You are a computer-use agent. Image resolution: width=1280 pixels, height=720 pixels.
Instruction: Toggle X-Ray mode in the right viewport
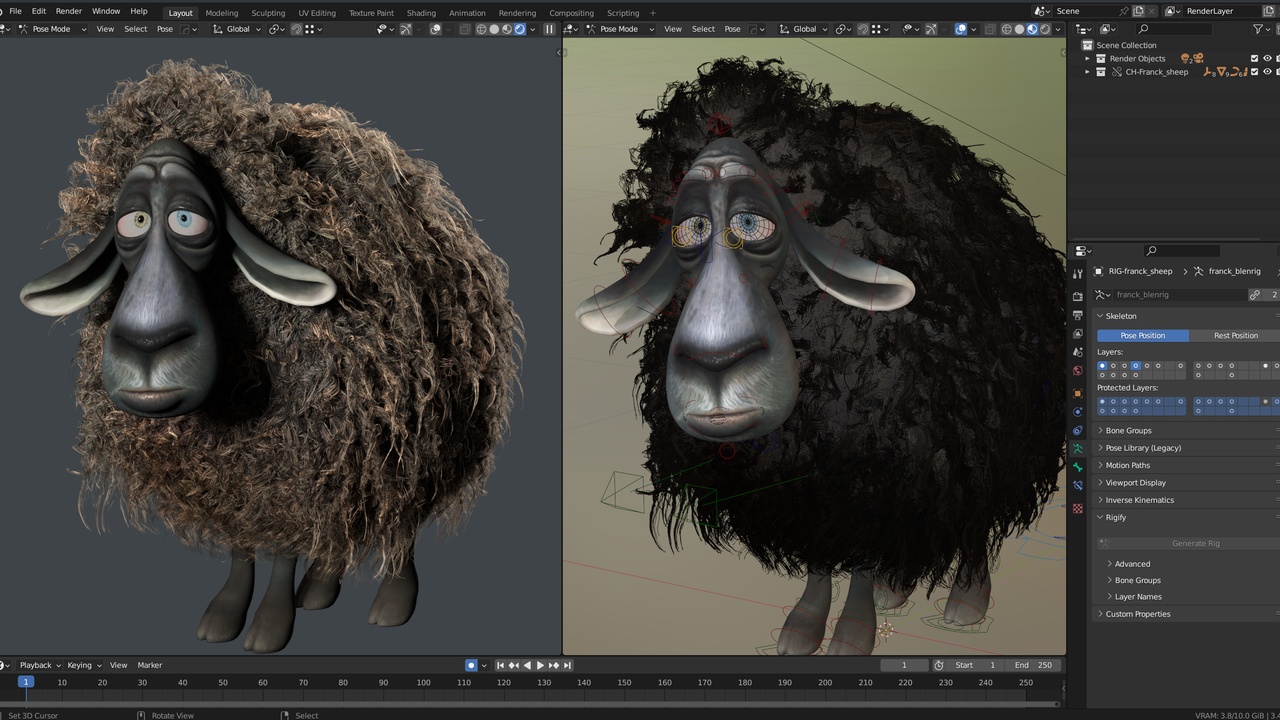(992, 29)
